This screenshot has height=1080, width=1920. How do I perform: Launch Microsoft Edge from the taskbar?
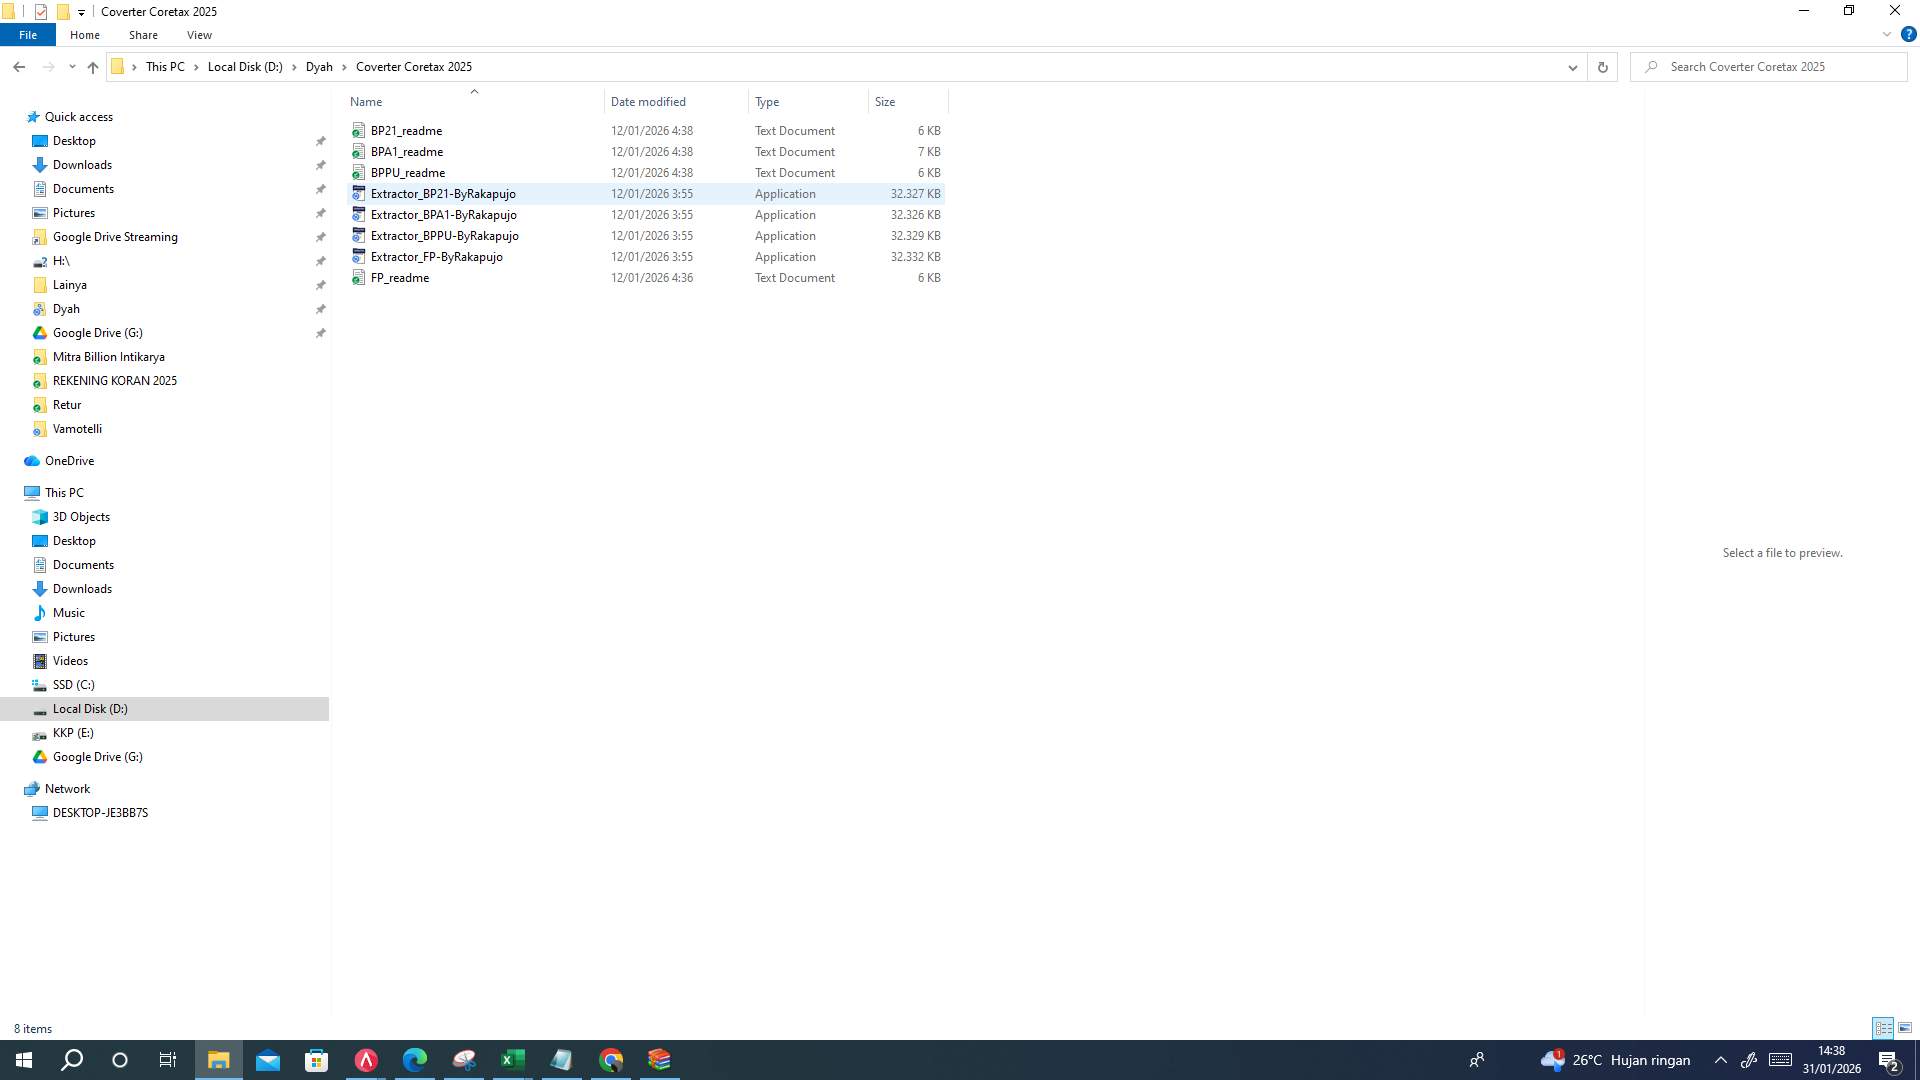(x=415, y=1060)
